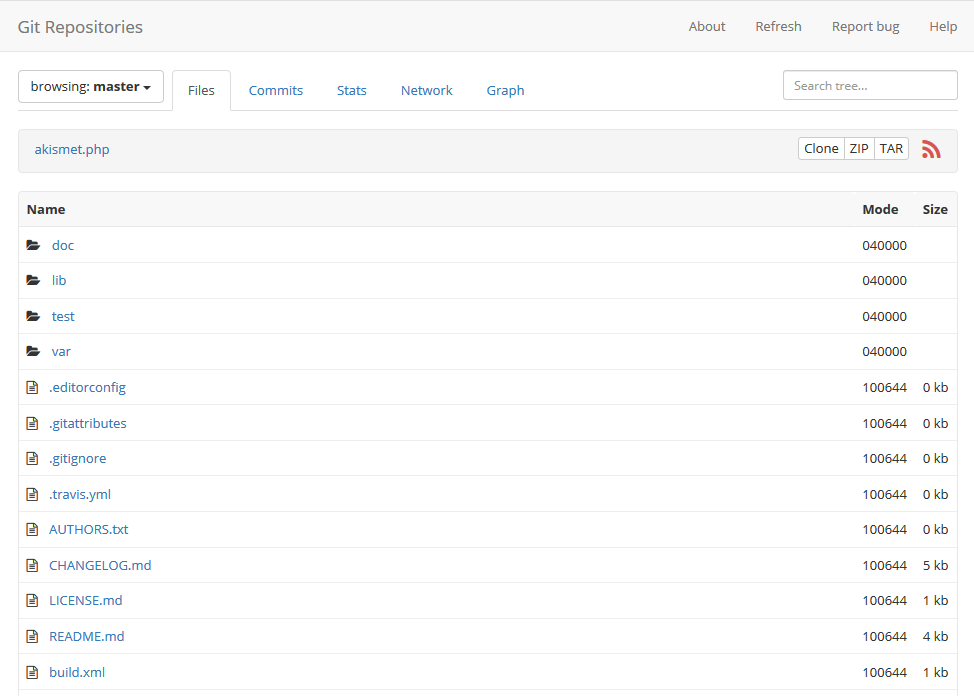The image size is (974, 696).
Task: Open the browsing master branch dropdown
Action: coord(90,87)
